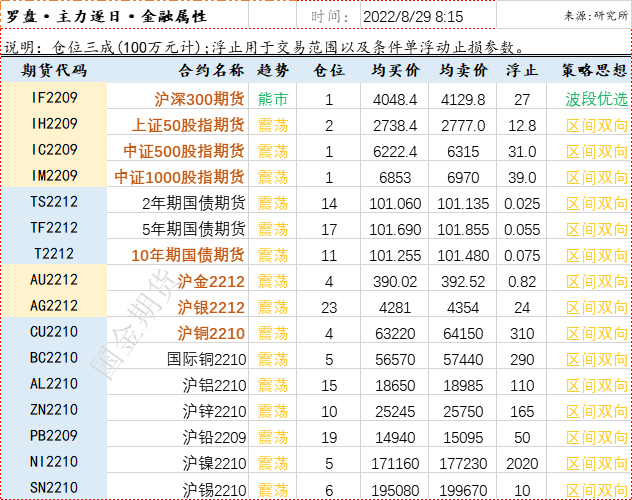Click position value 23 for AG2212
The width and height of the screenshot is (632, 500).
329,308
